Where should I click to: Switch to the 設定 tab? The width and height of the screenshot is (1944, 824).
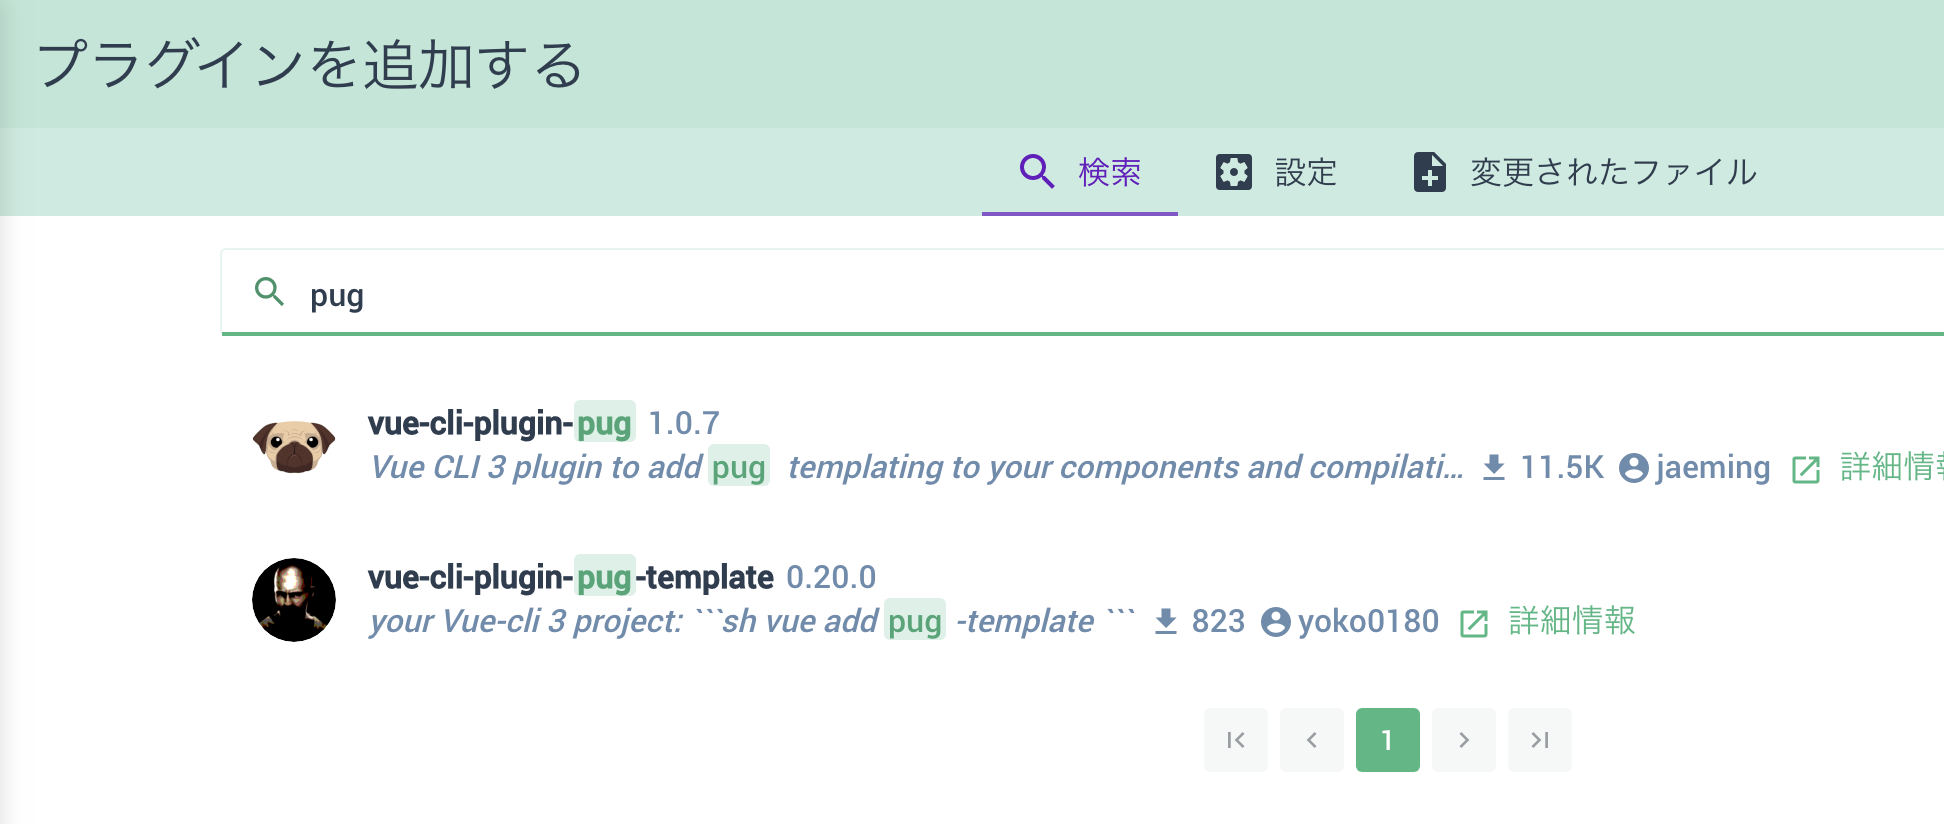click(x=1305, y=171)
